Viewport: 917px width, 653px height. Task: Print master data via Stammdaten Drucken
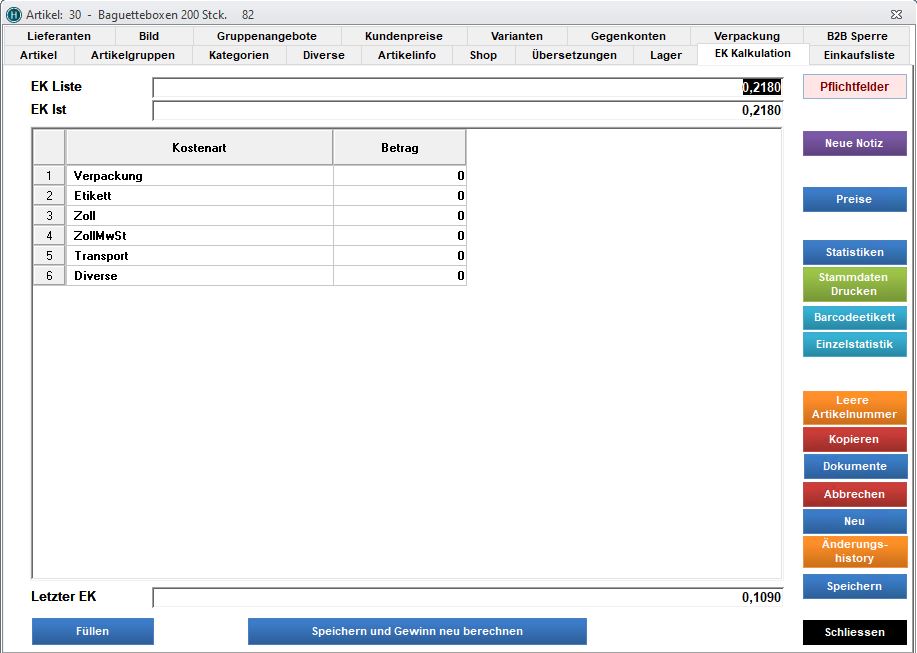[854, 285]
